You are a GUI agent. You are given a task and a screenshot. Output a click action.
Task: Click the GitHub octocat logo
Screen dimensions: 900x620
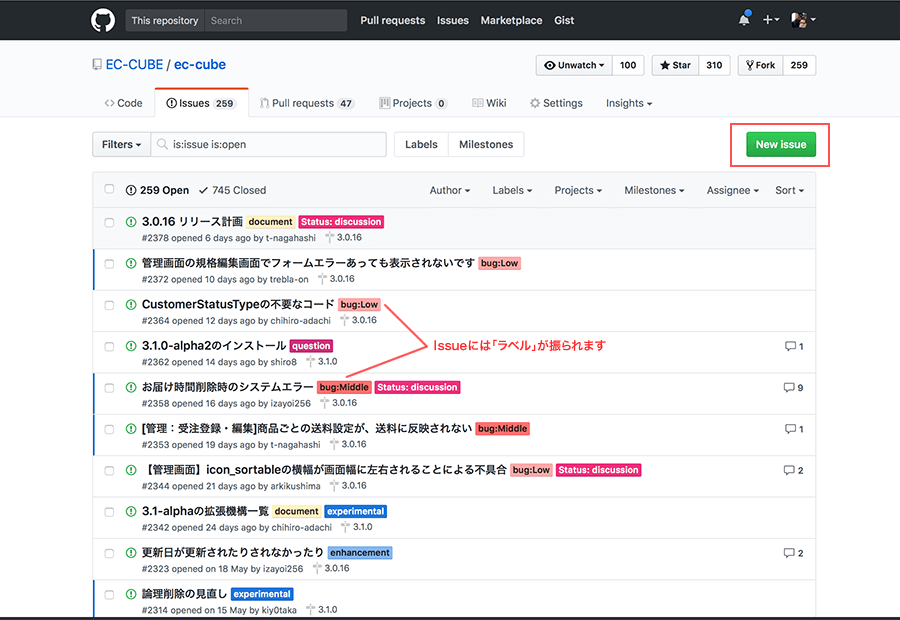coord(103,20)
